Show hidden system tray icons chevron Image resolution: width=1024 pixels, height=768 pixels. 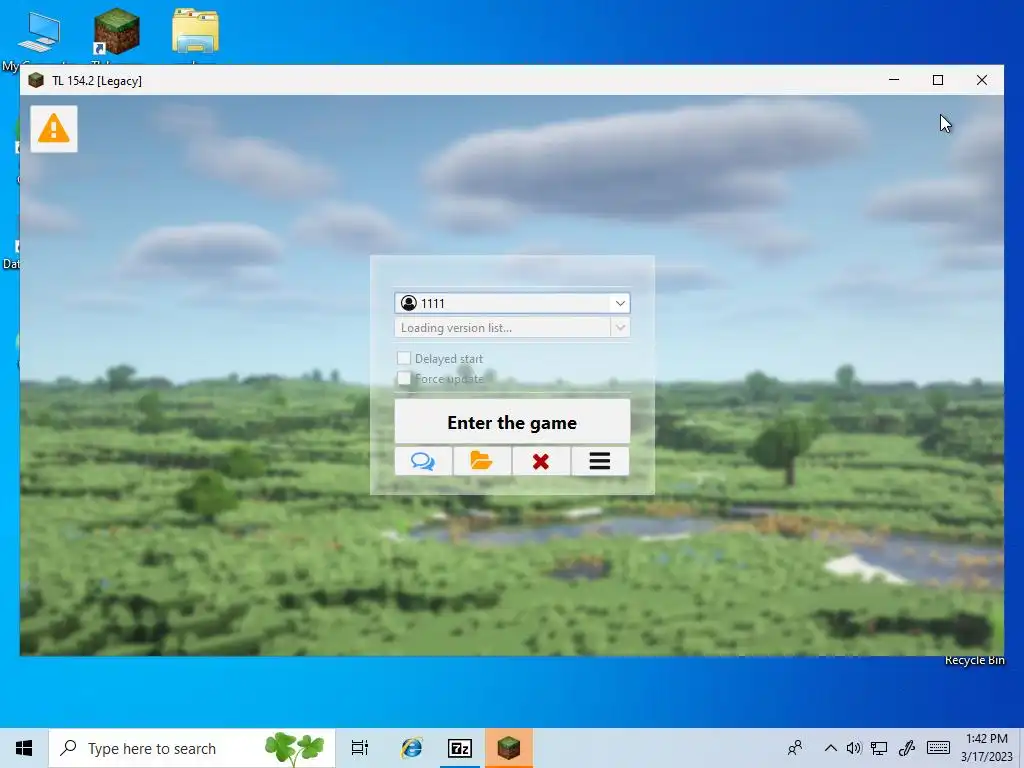pyautogui.click(x=830, y=748)
